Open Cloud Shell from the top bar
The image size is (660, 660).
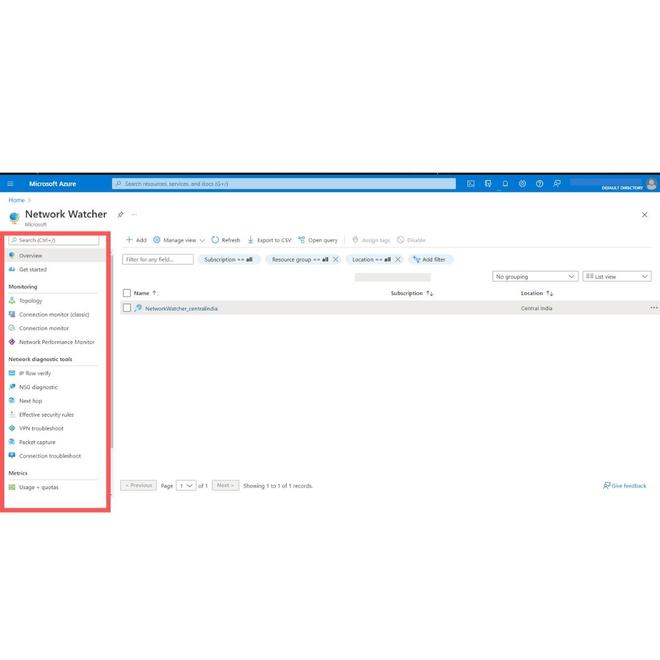point(471,184)
